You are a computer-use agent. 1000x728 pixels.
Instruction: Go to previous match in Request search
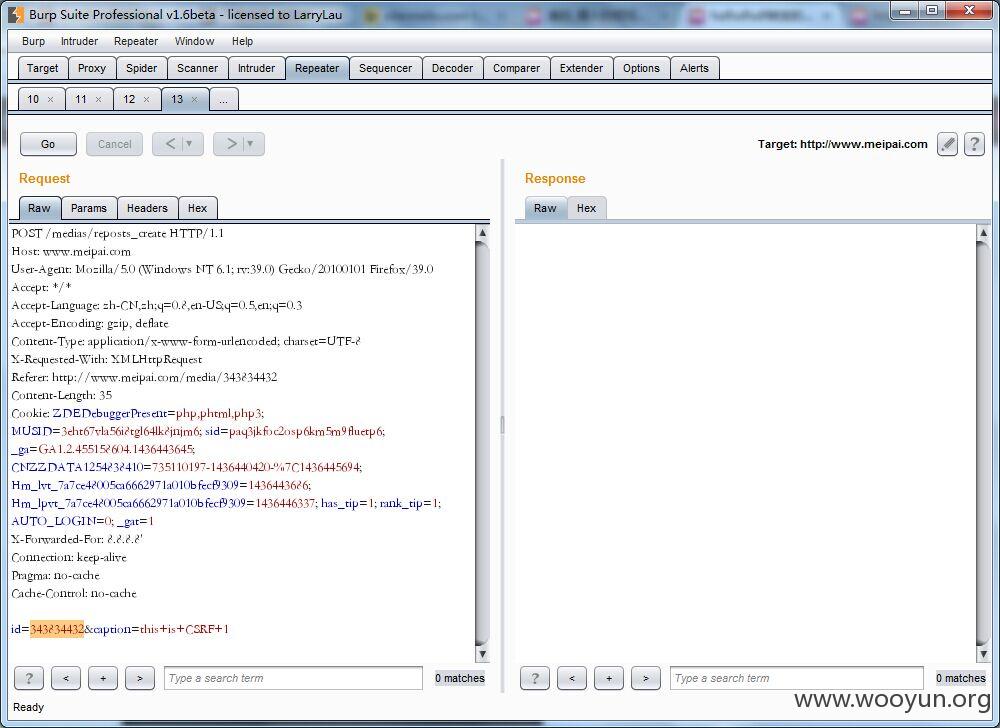click(66, 678)
